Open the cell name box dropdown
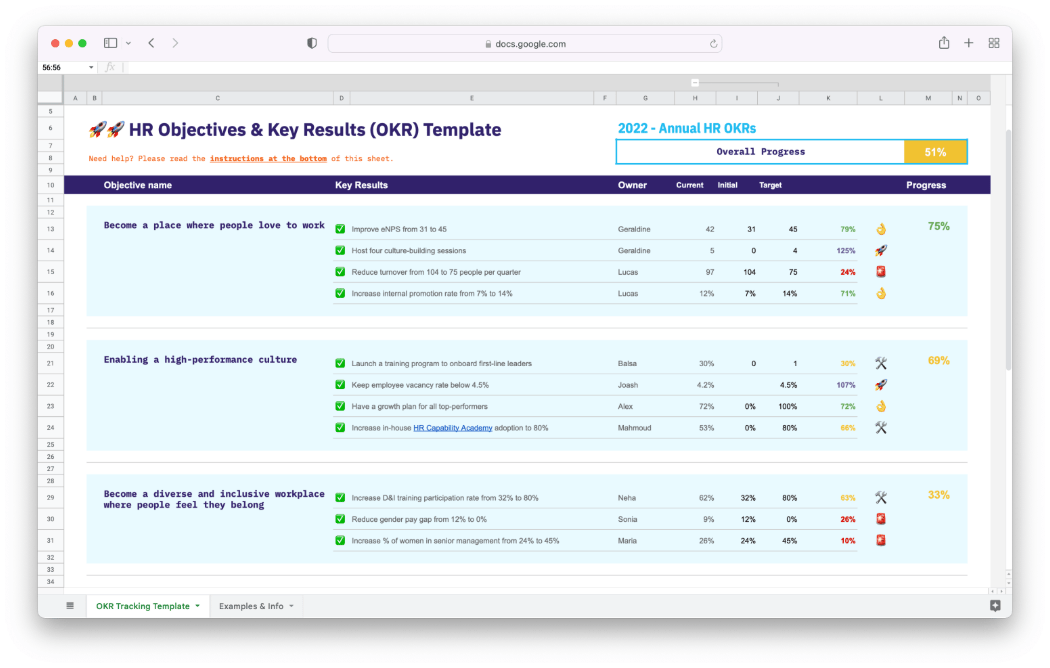The width and height of the screenshot is (1050, 668). pos(92,67)
